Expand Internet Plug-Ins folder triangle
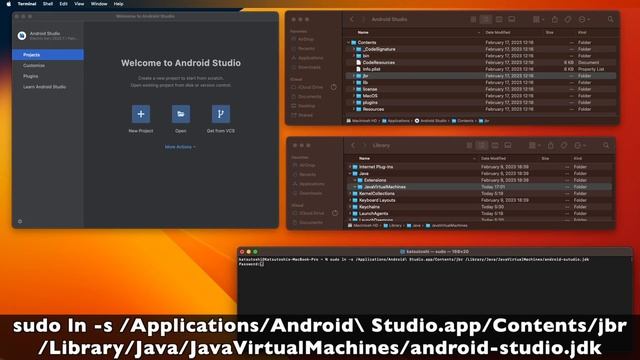This screenshot has height=360, width=640. pos(350,167)
